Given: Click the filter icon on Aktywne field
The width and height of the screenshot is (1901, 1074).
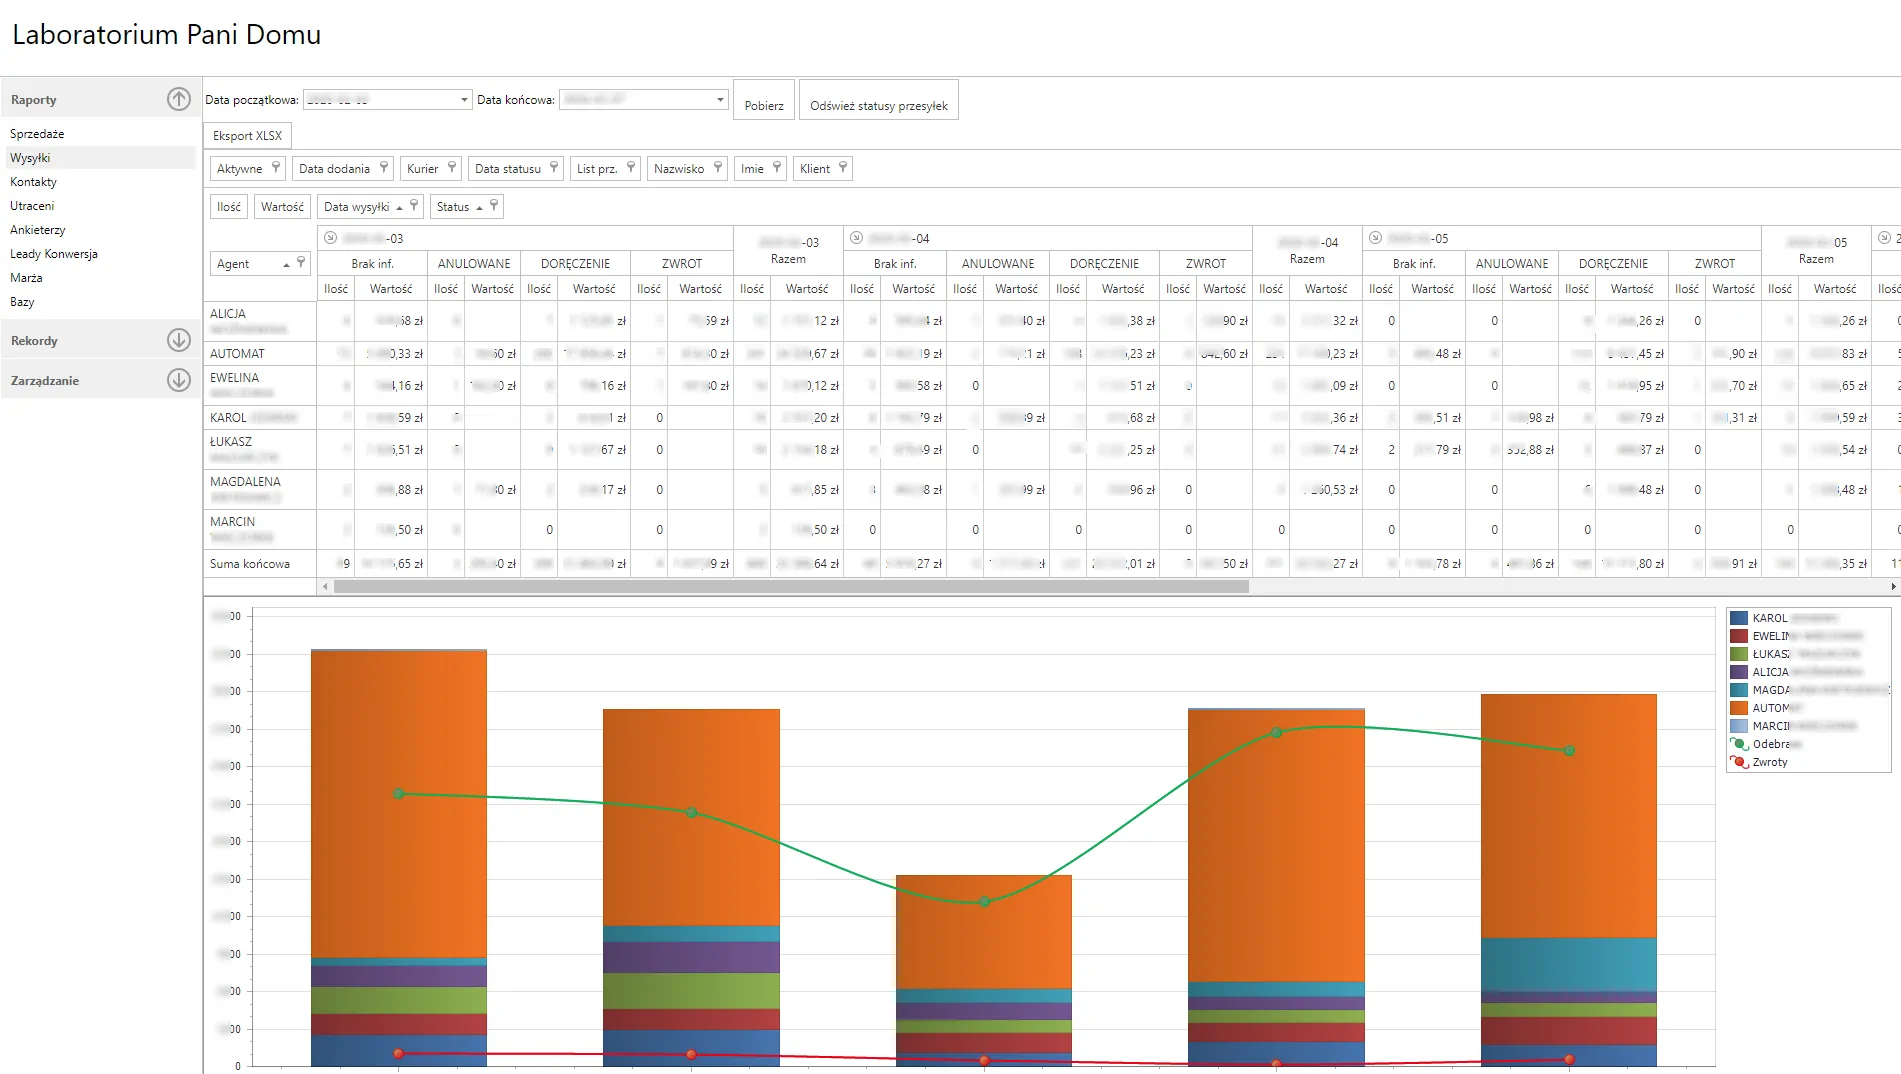Looking at the screenshot, I should pos(276,167).
